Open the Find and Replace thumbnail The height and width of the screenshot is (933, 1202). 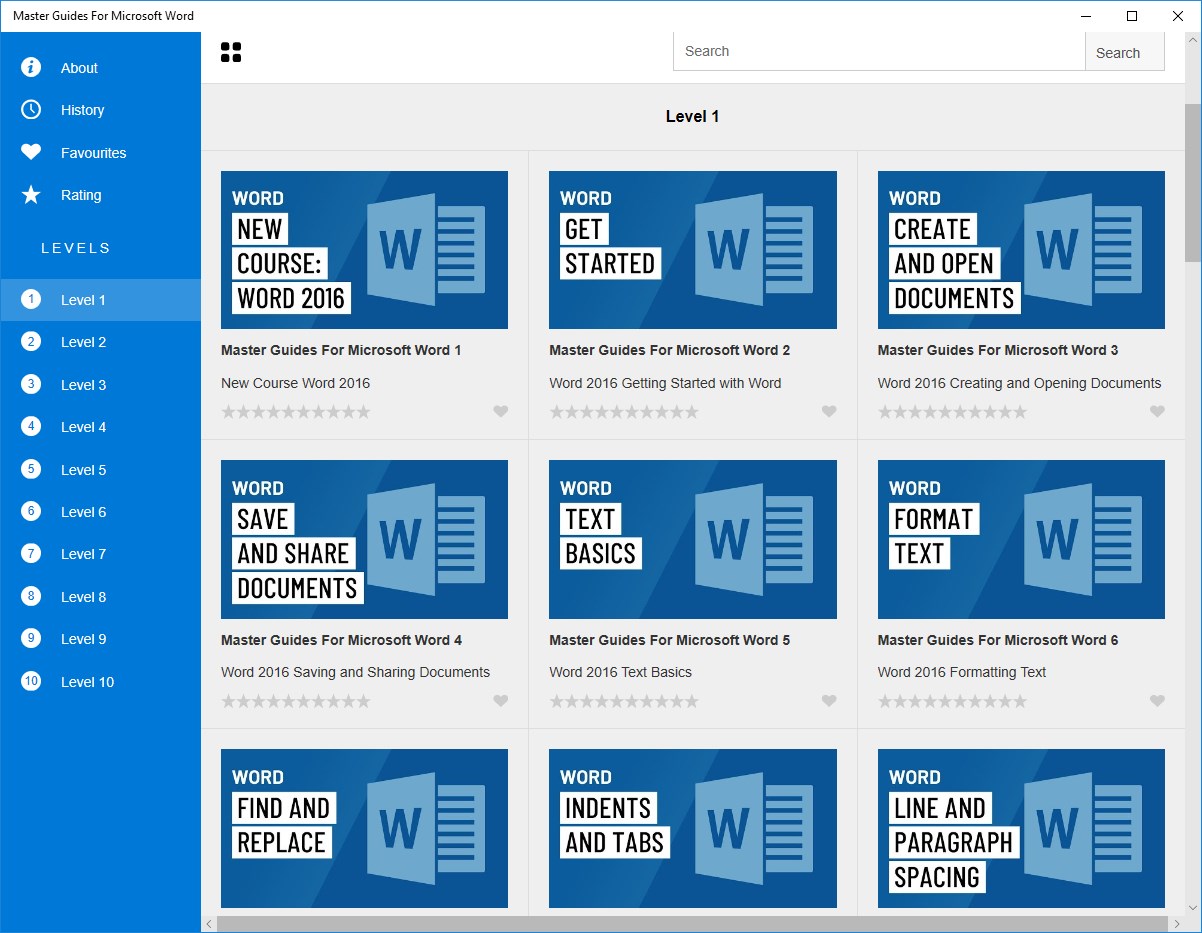(364, 828)
